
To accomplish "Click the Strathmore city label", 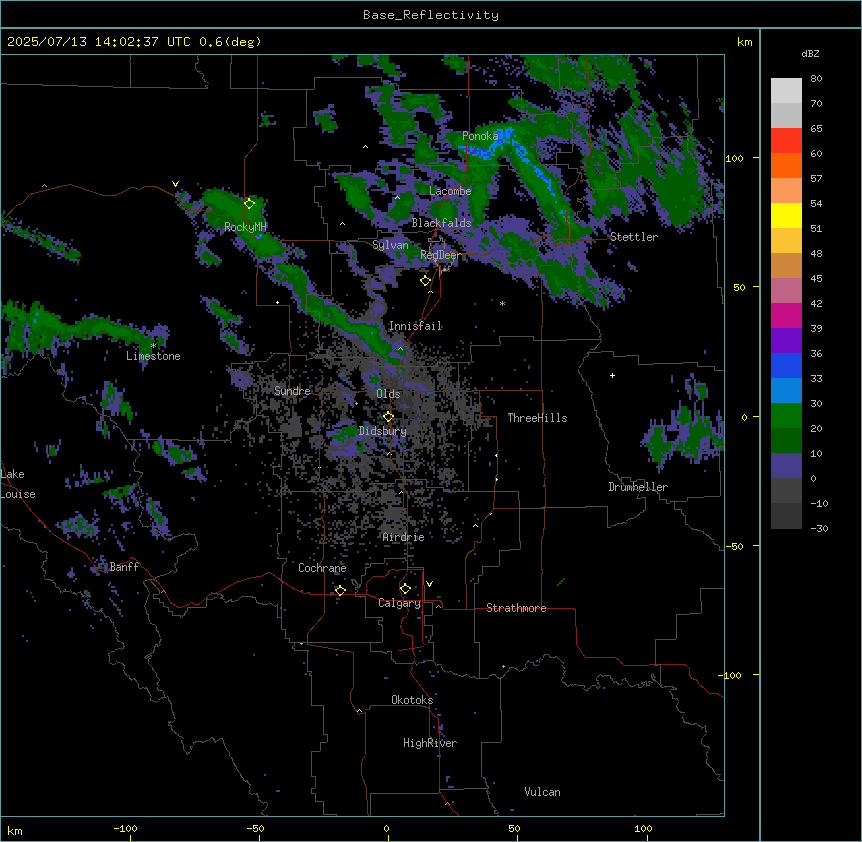I will click(516, 608).
